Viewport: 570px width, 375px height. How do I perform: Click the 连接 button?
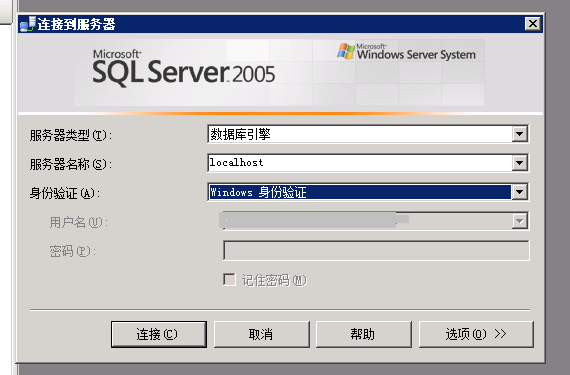pyautogui.click(x=159, y=334)
